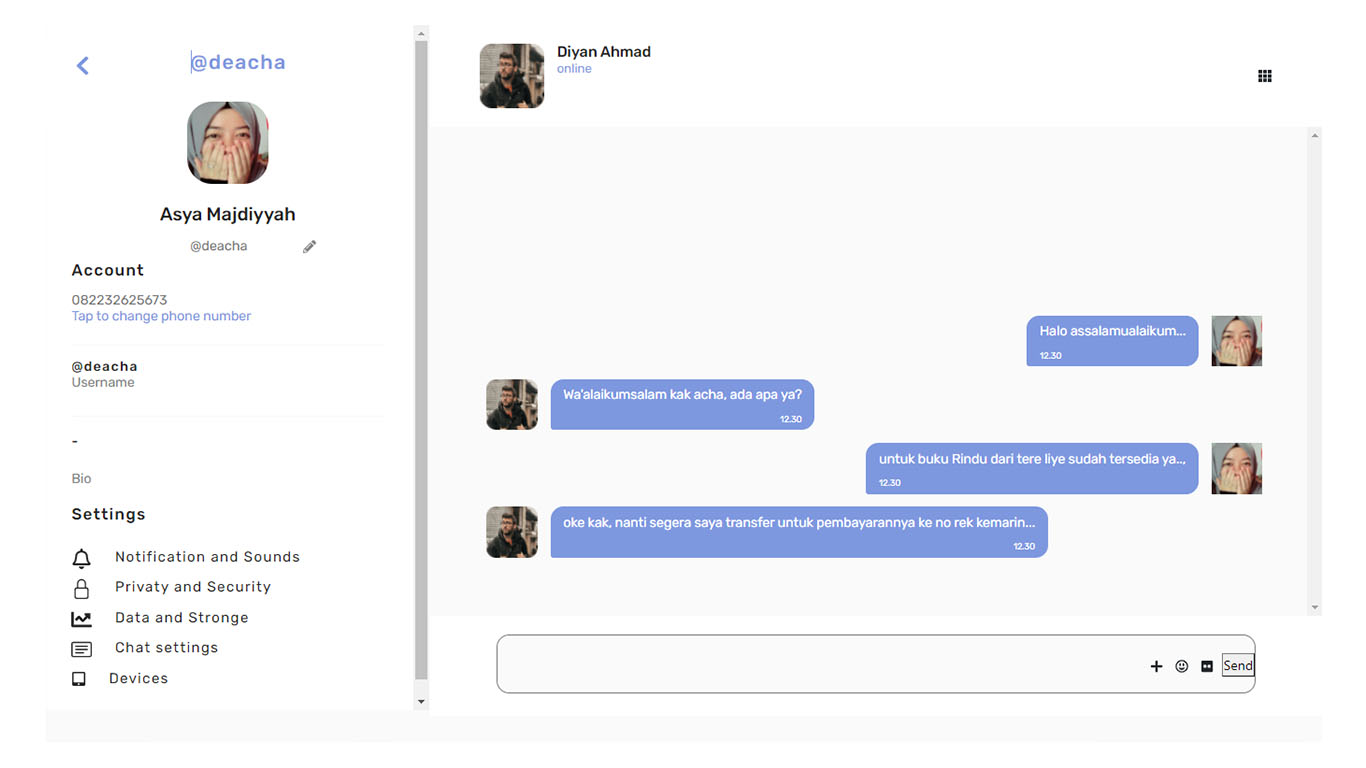Open the emoji picker smiley icon
1366x768 pixels.
[1182, 665]
